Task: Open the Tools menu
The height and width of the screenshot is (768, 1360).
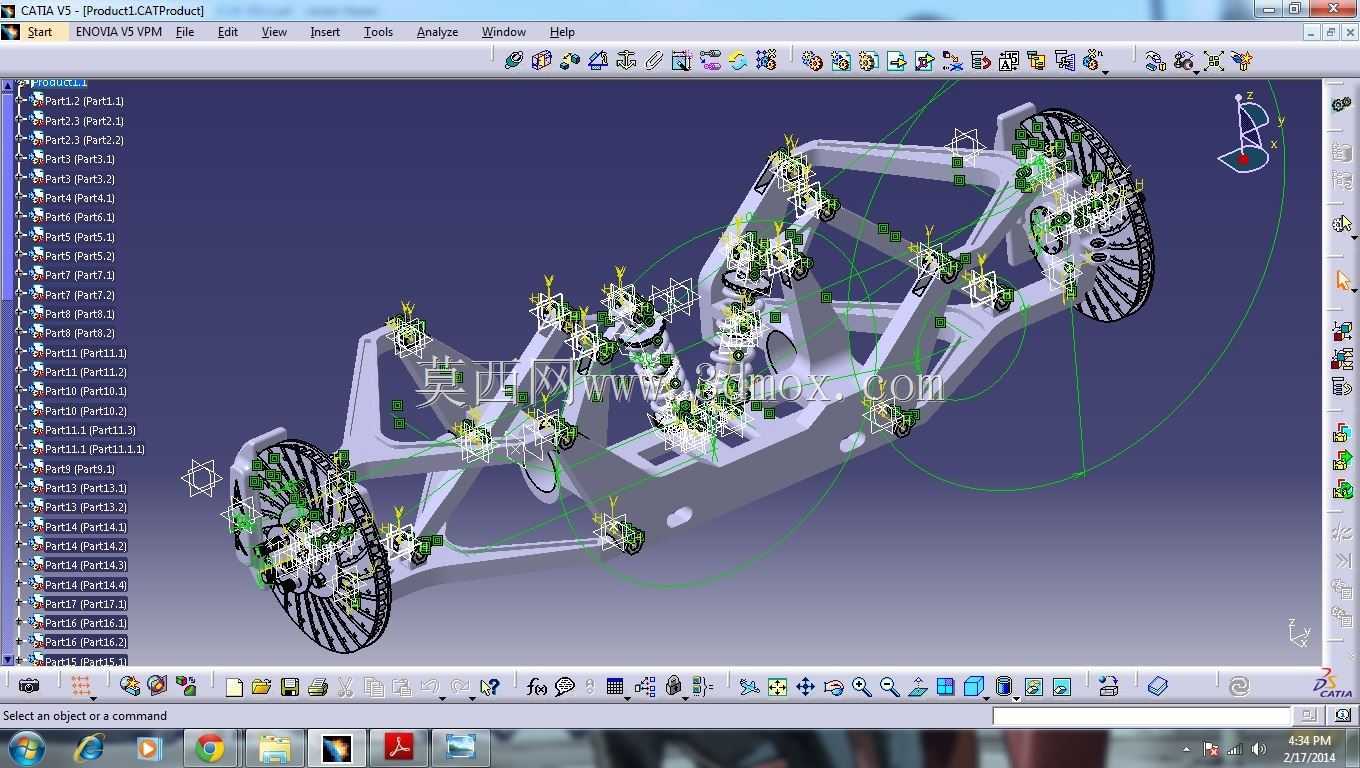Action: (x=378, y=32)
